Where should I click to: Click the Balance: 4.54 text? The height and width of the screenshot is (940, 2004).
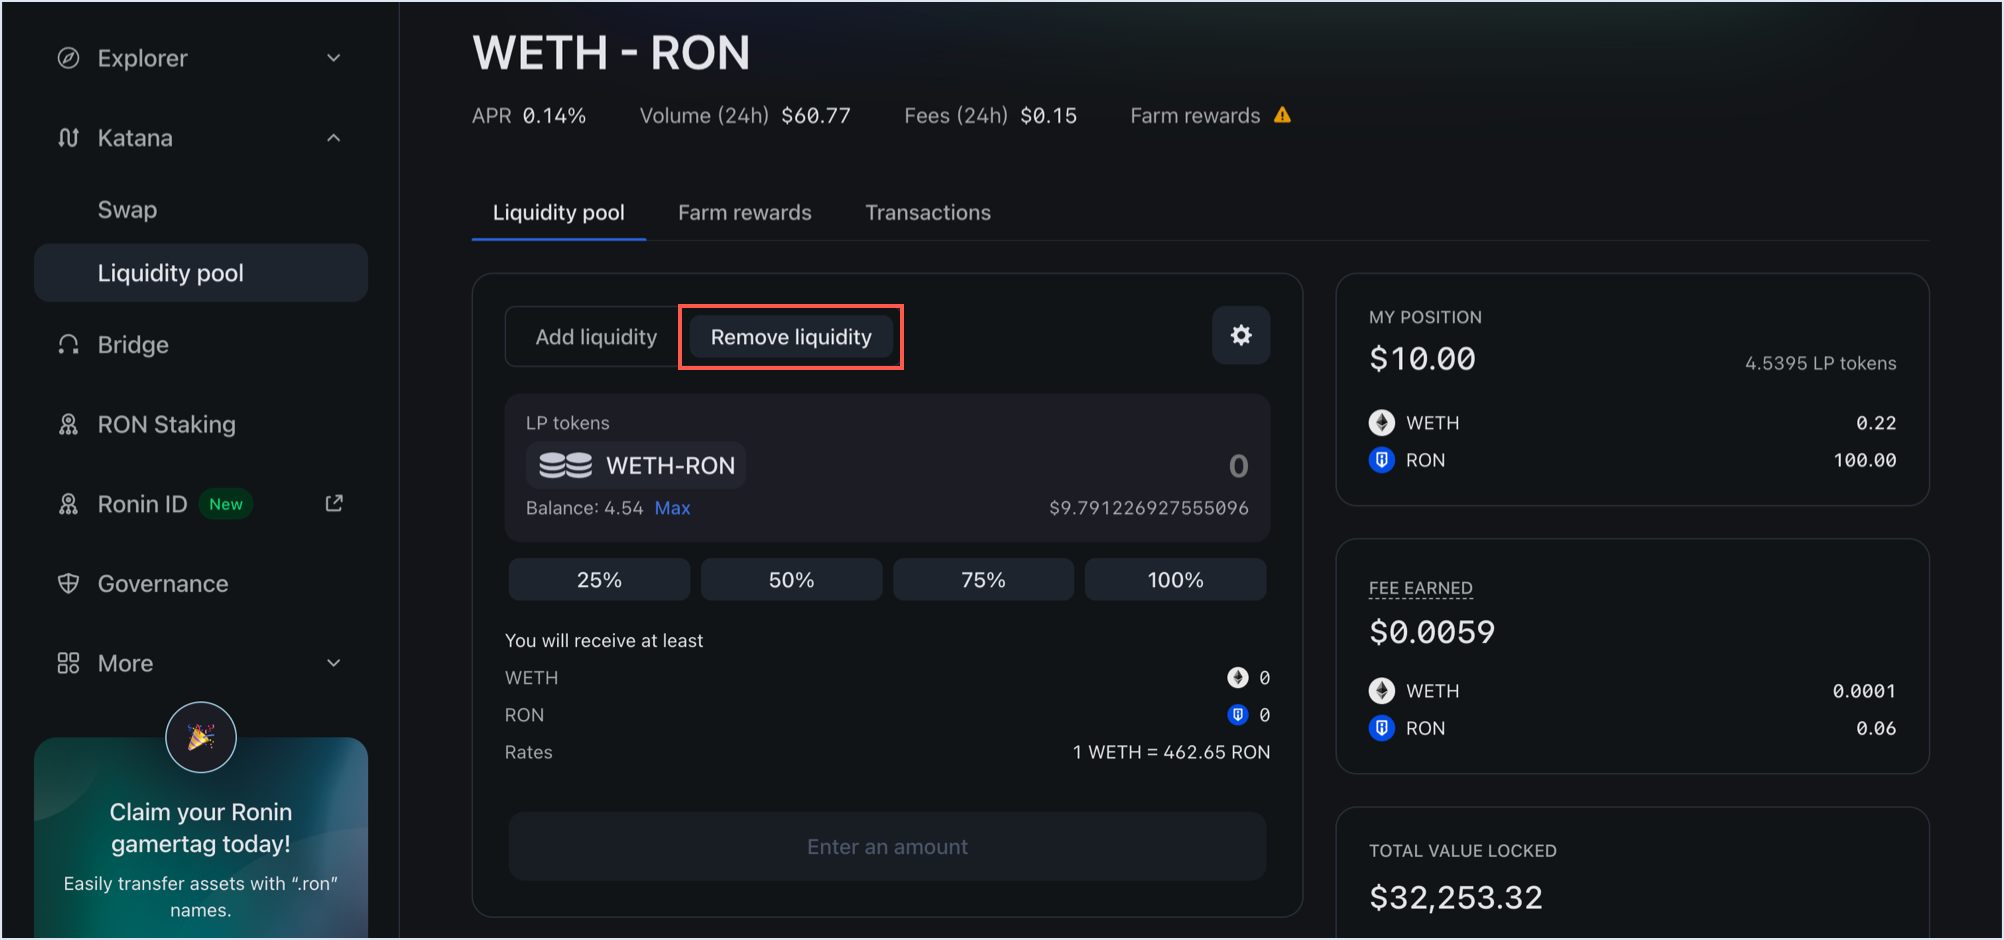click(x=585, y=508)
